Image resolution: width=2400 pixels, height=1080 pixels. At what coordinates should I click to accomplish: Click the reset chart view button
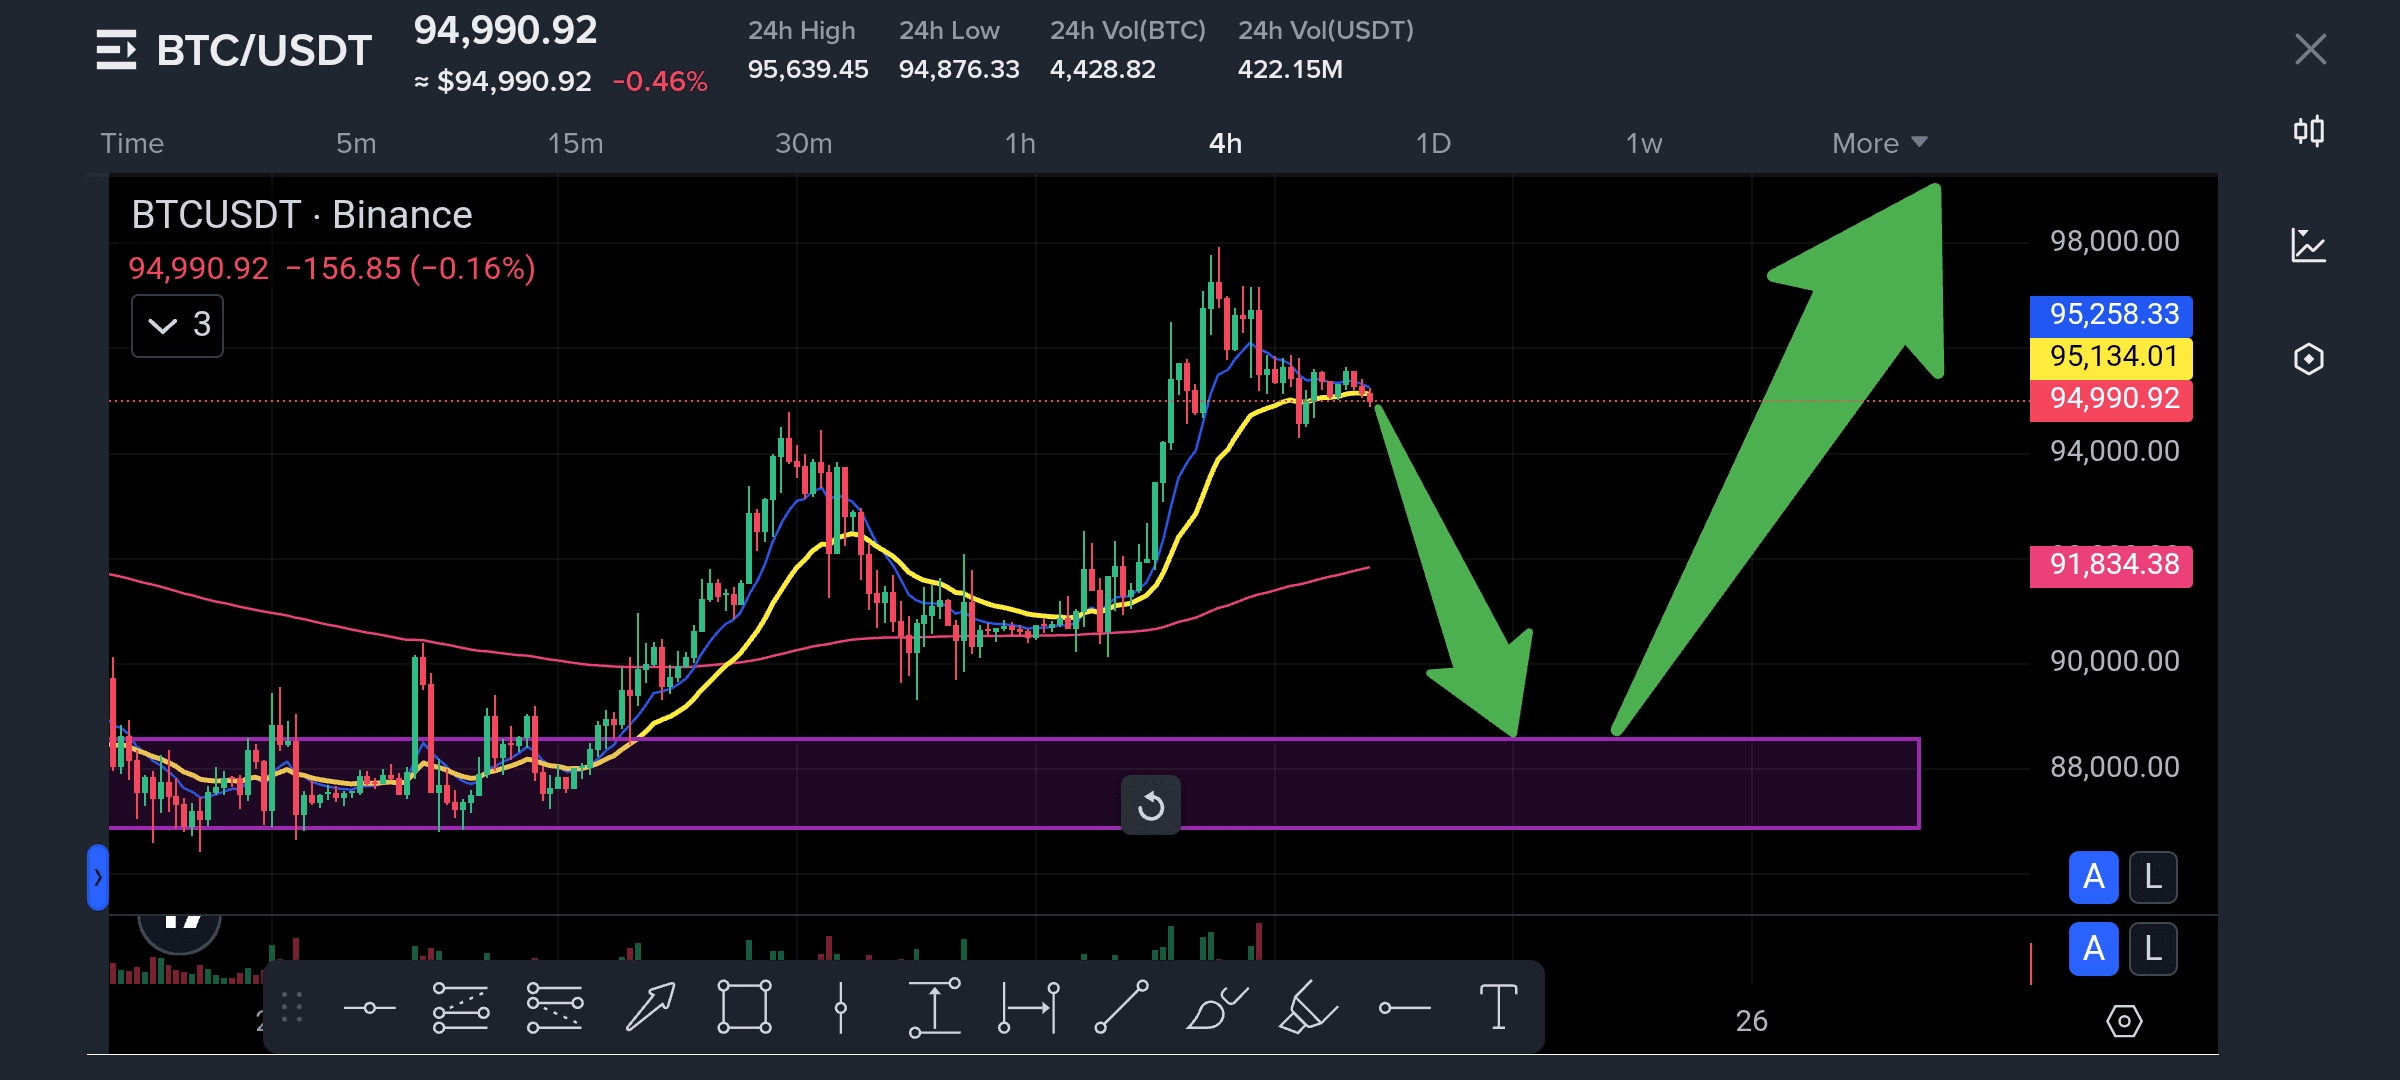coord(1150,805)
